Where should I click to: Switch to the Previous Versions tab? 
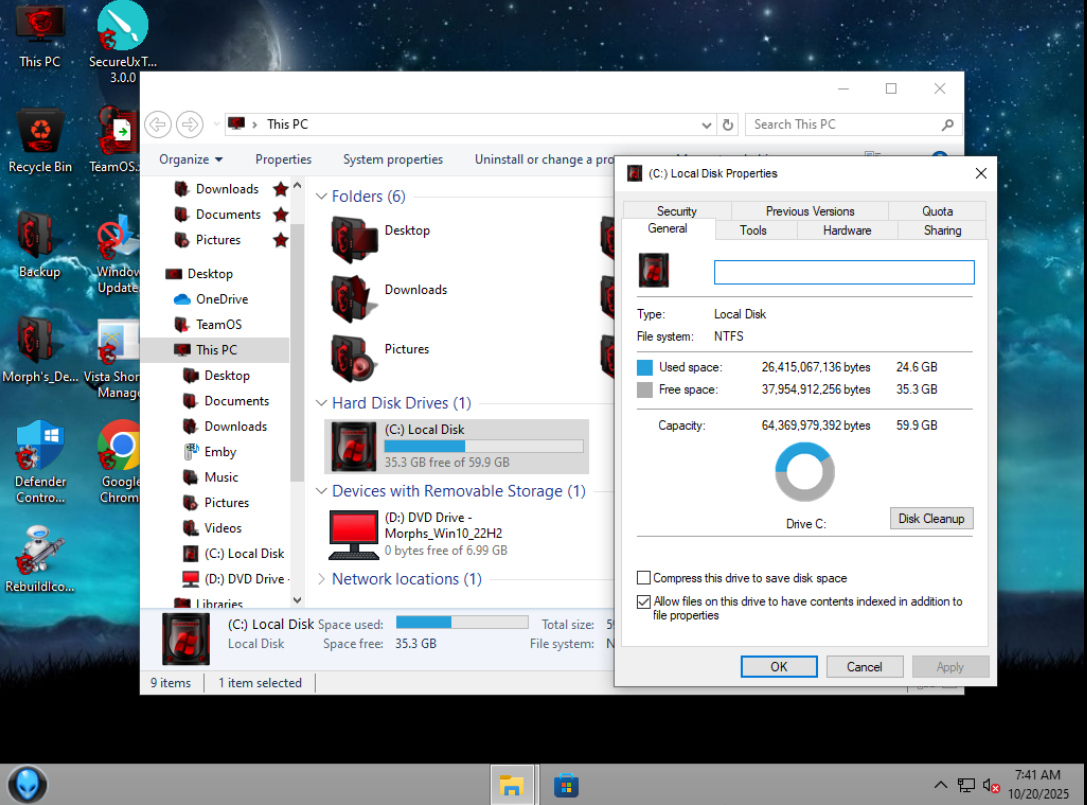(x=810, y=211)
